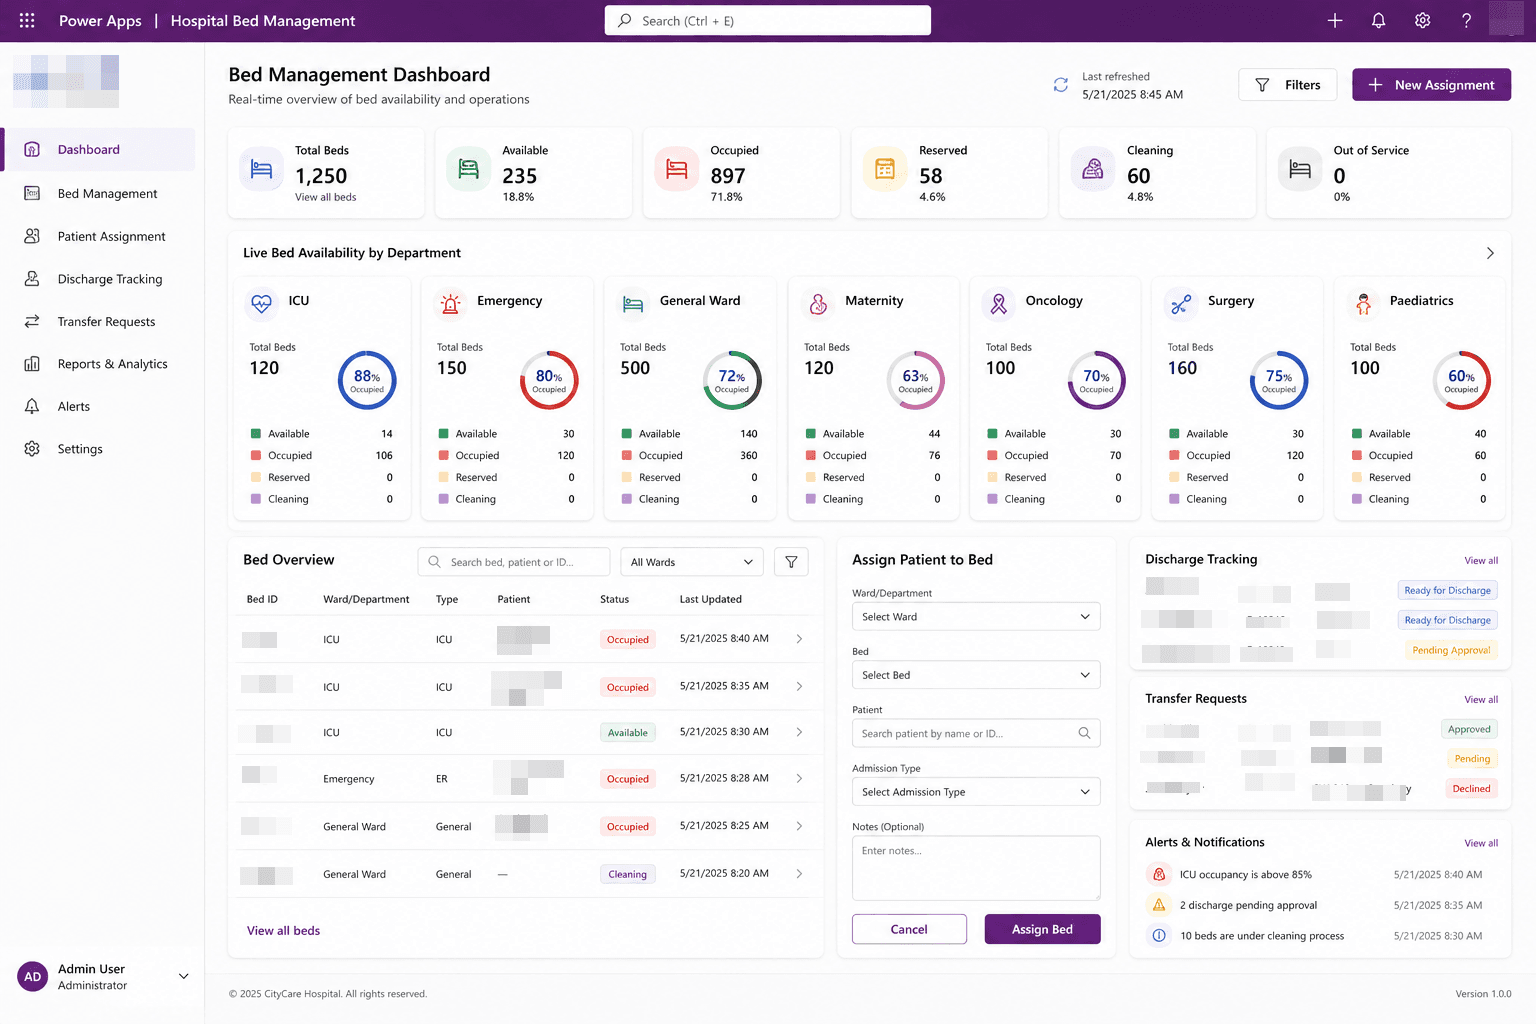1536x1024 pixels.
Task: Expand the Admin User account chevron
Action: click(183, 976)
